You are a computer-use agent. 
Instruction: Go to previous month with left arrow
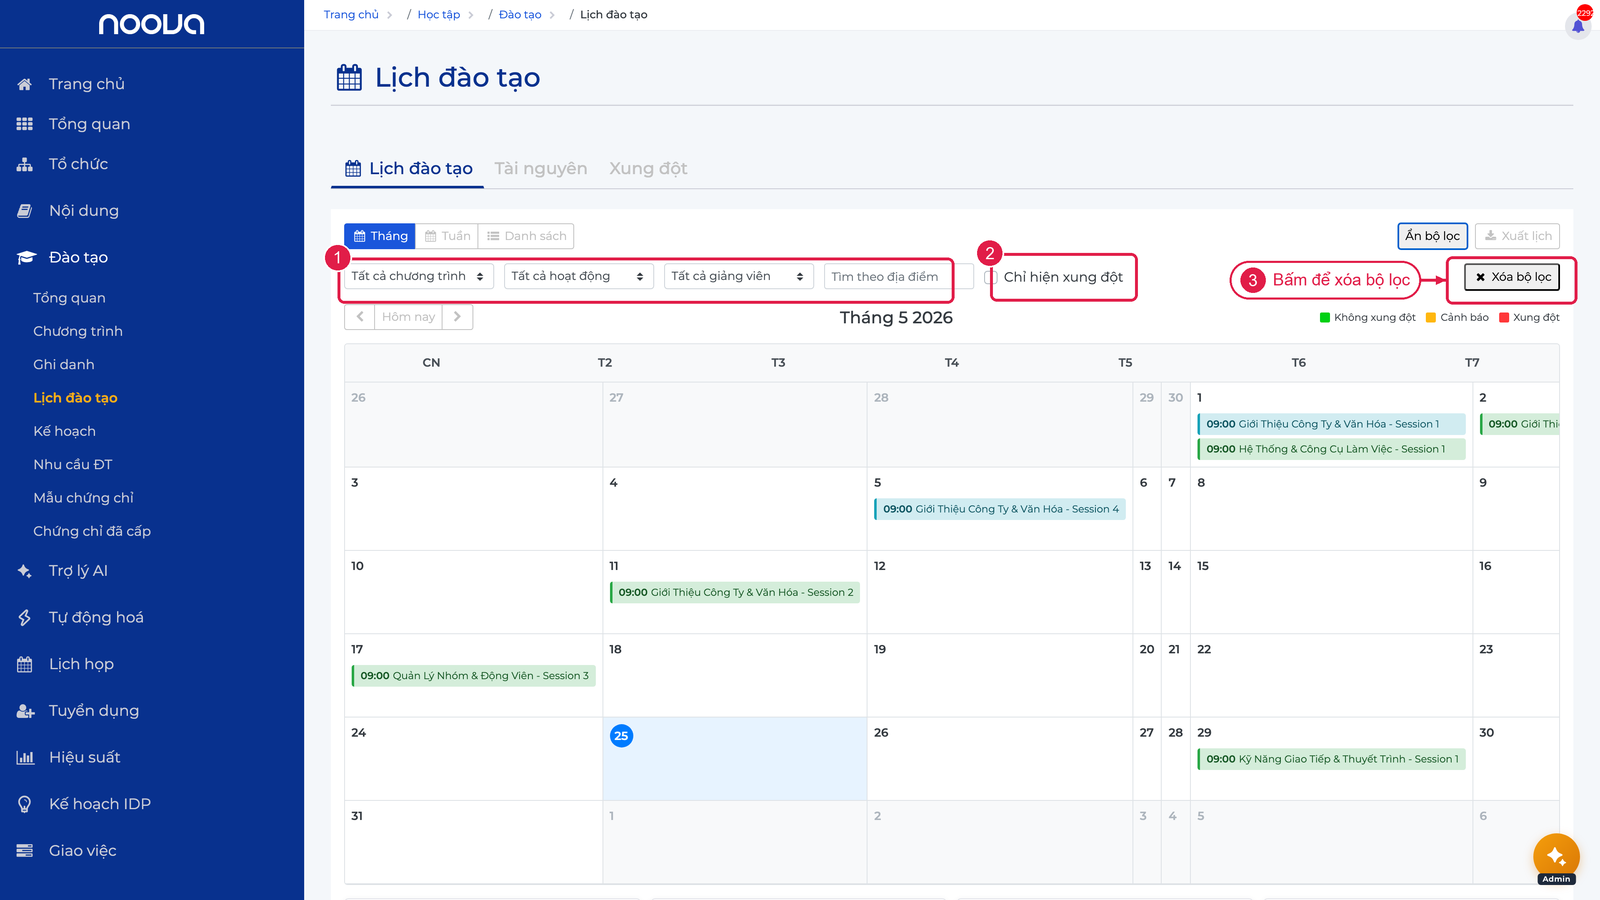(360, 317)
